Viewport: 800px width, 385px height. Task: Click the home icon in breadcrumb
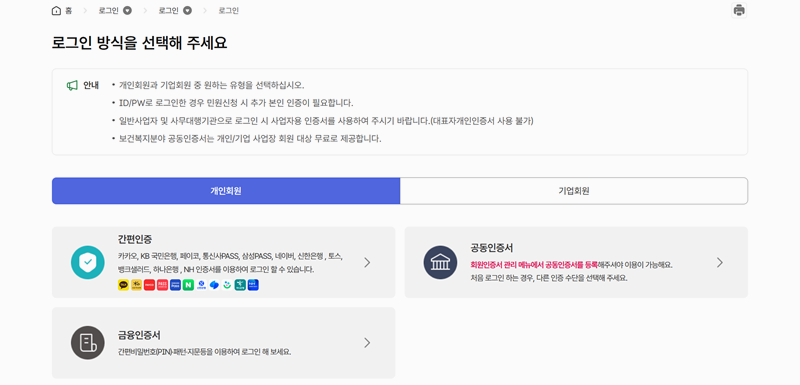pos(56,11)
